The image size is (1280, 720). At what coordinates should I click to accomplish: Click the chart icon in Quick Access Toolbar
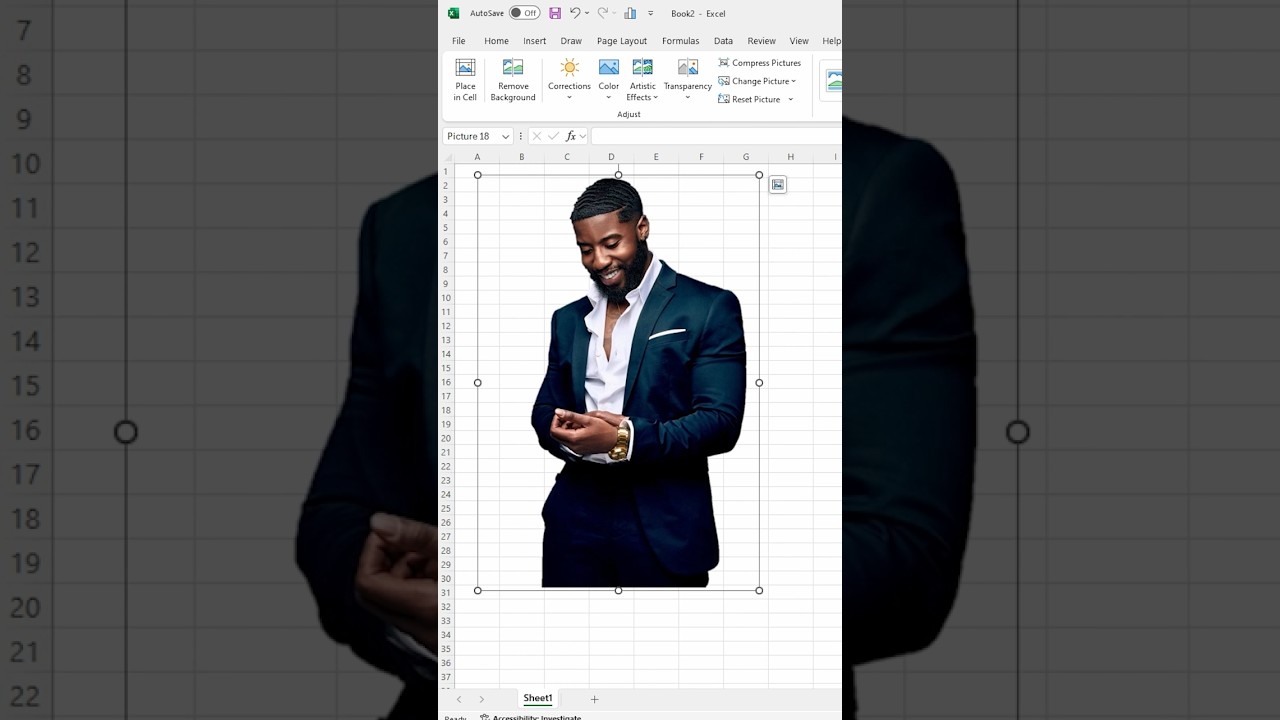[630, 13]
